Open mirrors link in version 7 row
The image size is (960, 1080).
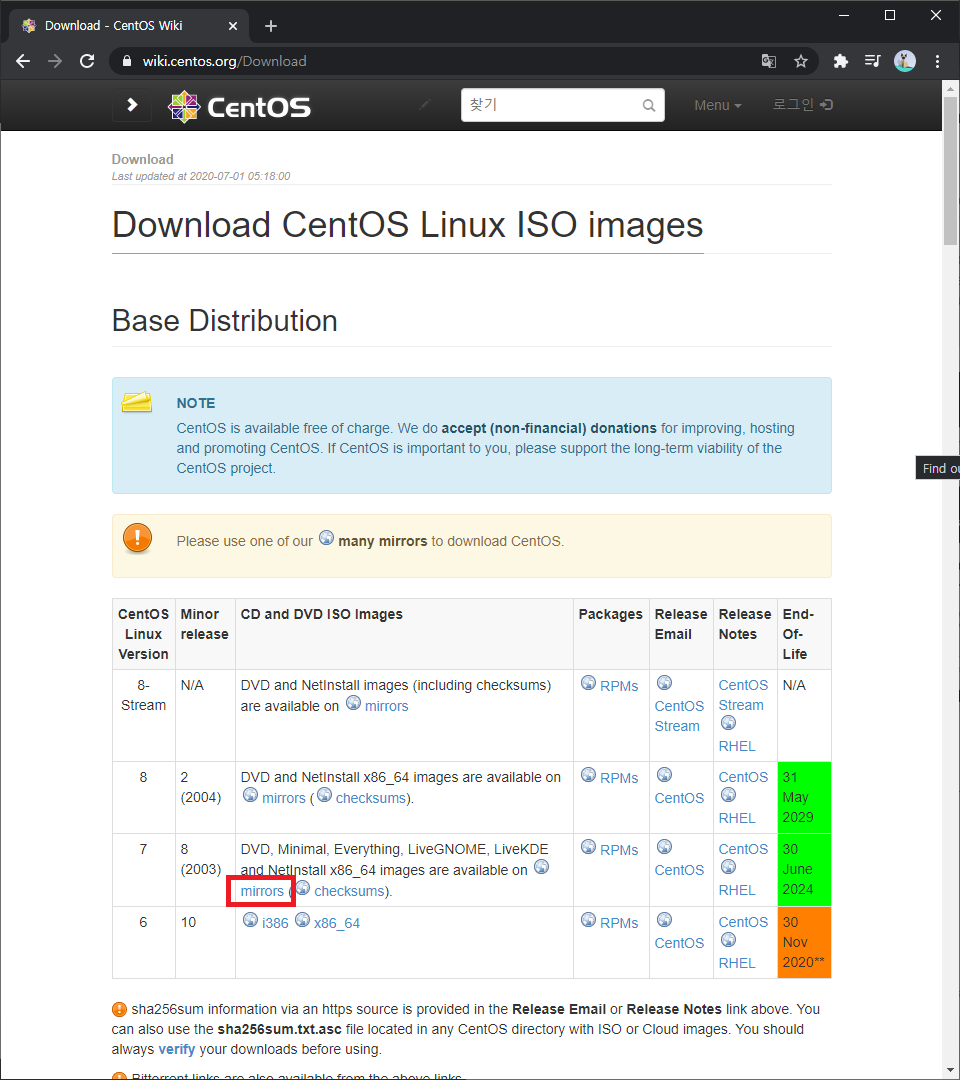click(262, 891)
